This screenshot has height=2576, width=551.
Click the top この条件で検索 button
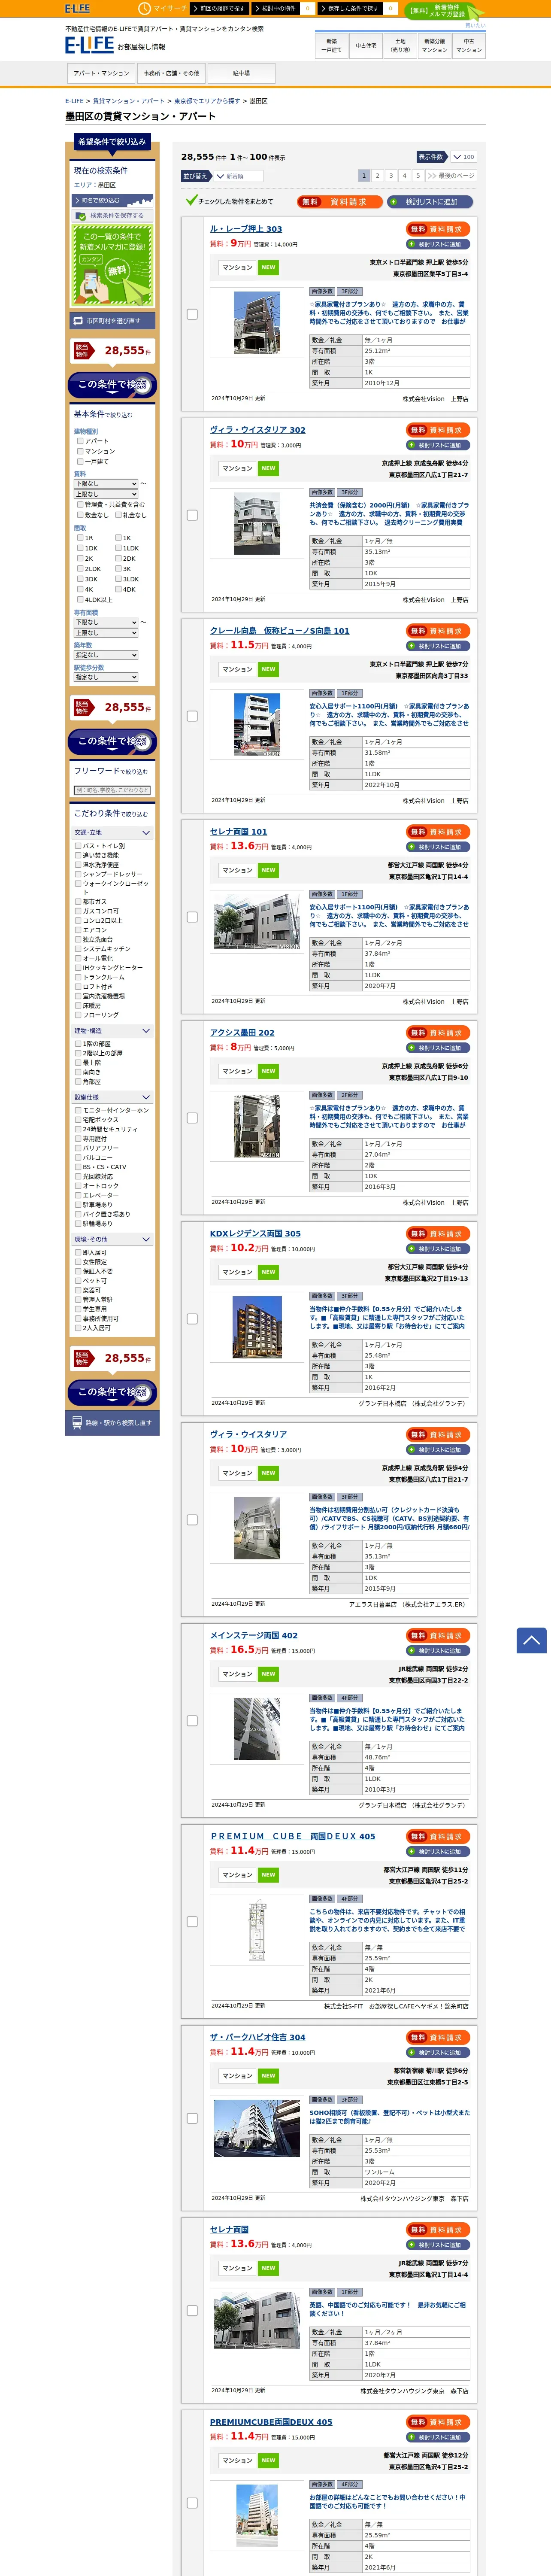click(x=112, y=385)
